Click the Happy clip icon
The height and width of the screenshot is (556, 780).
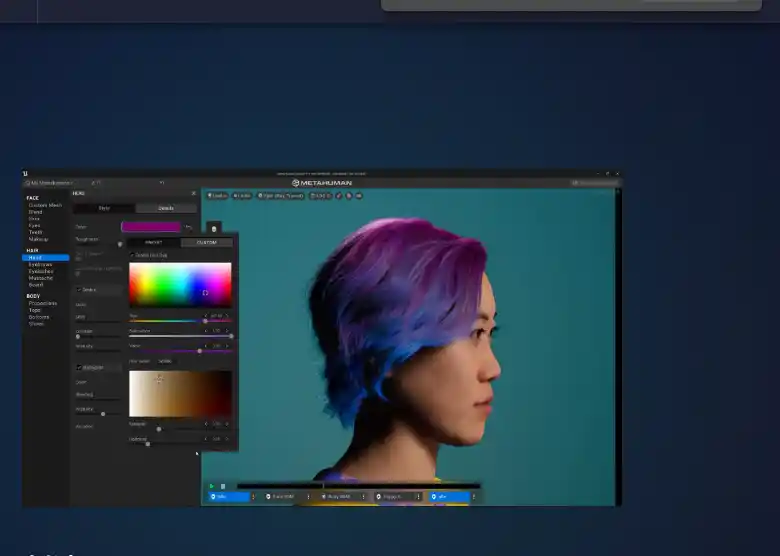(x=379, y=496)
